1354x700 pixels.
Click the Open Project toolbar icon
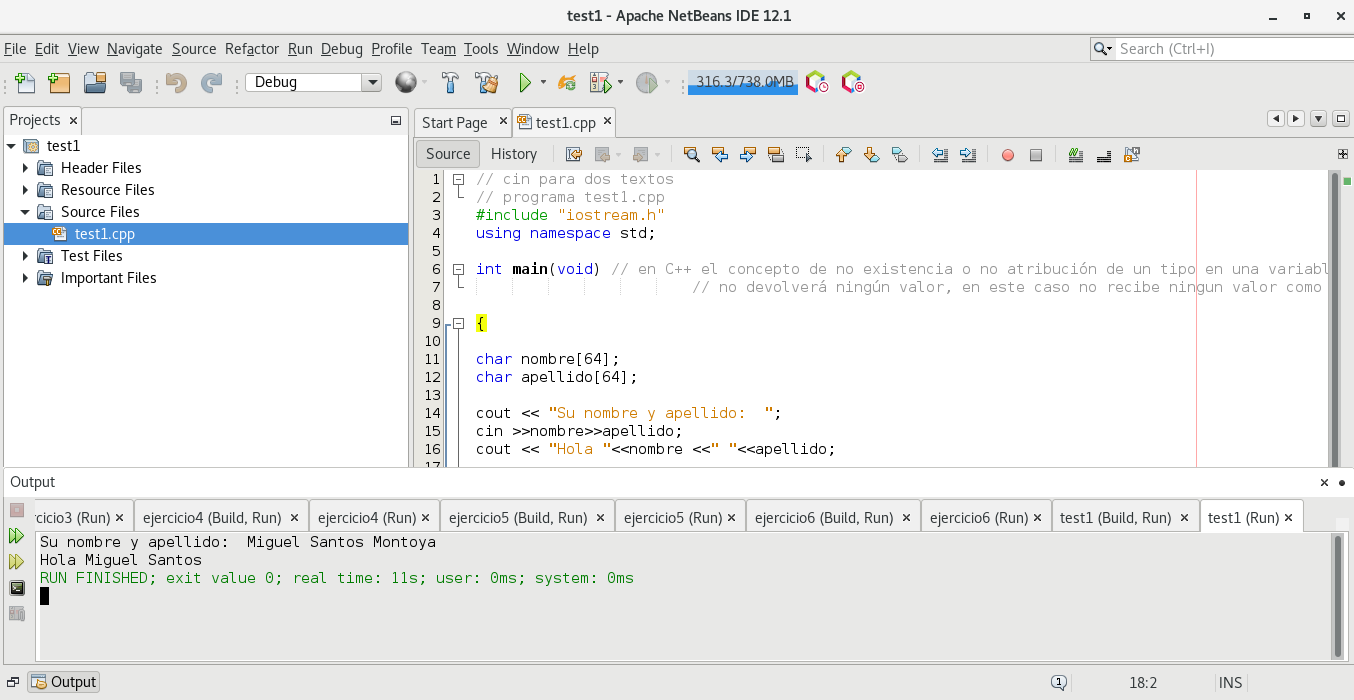click(95, 83)
